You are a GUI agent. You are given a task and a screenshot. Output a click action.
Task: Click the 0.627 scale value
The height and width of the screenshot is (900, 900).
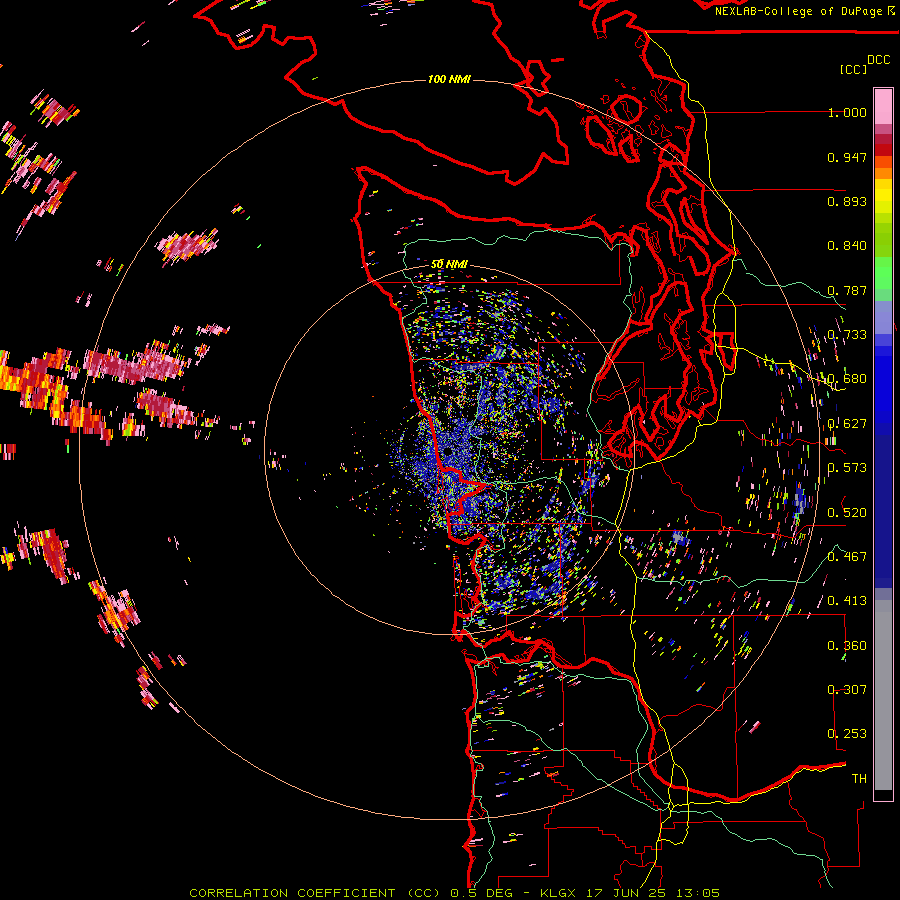pos(847,424)
